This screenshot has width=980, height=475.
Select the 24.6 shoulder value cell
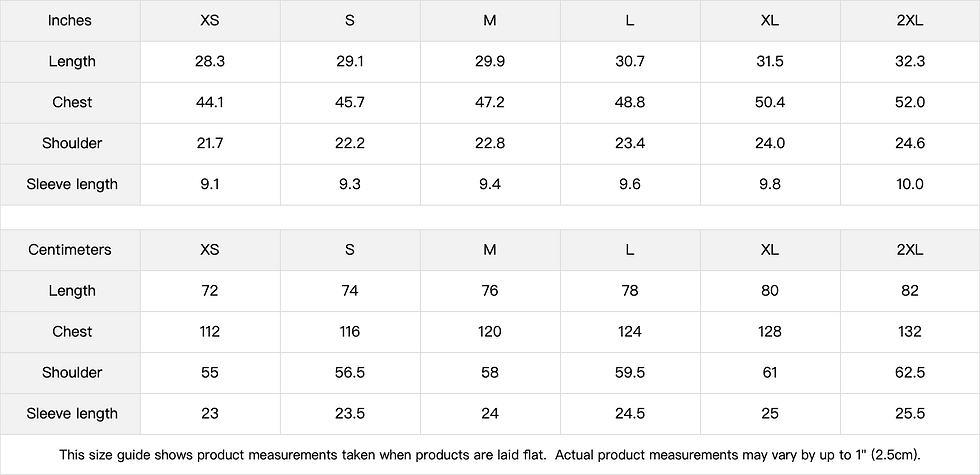910,143
